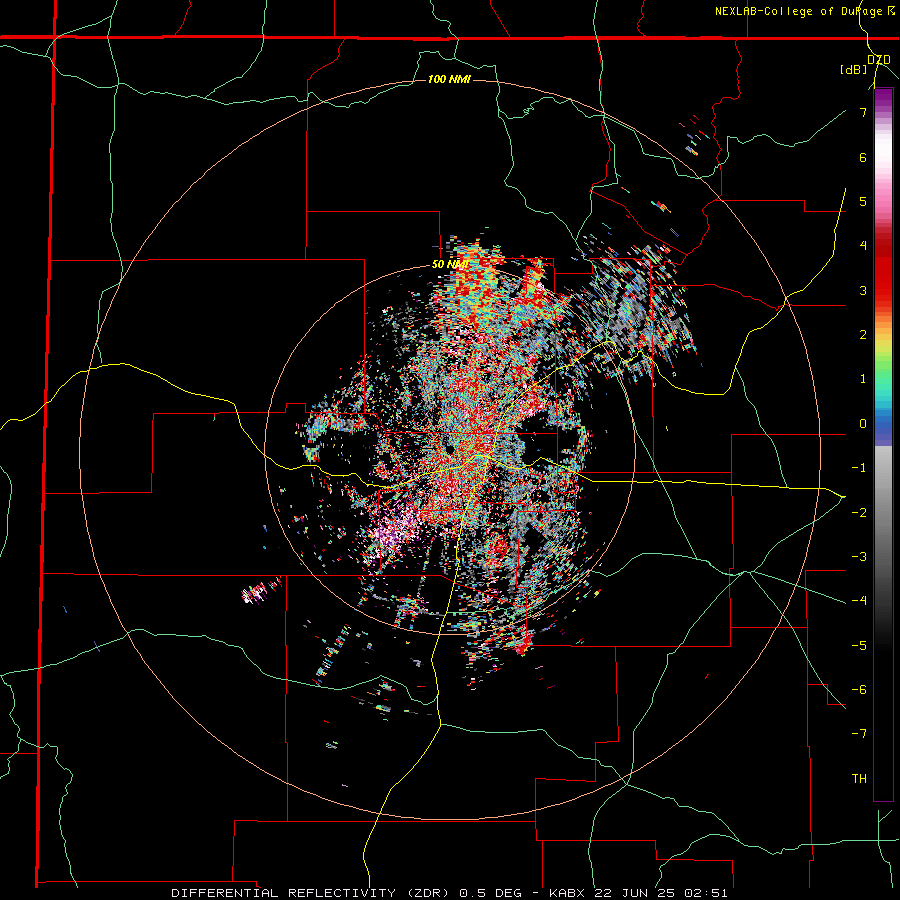Click the 5 value on the color scale
Image resolution: width=900 pixels, height=900 pixels.
863,201
